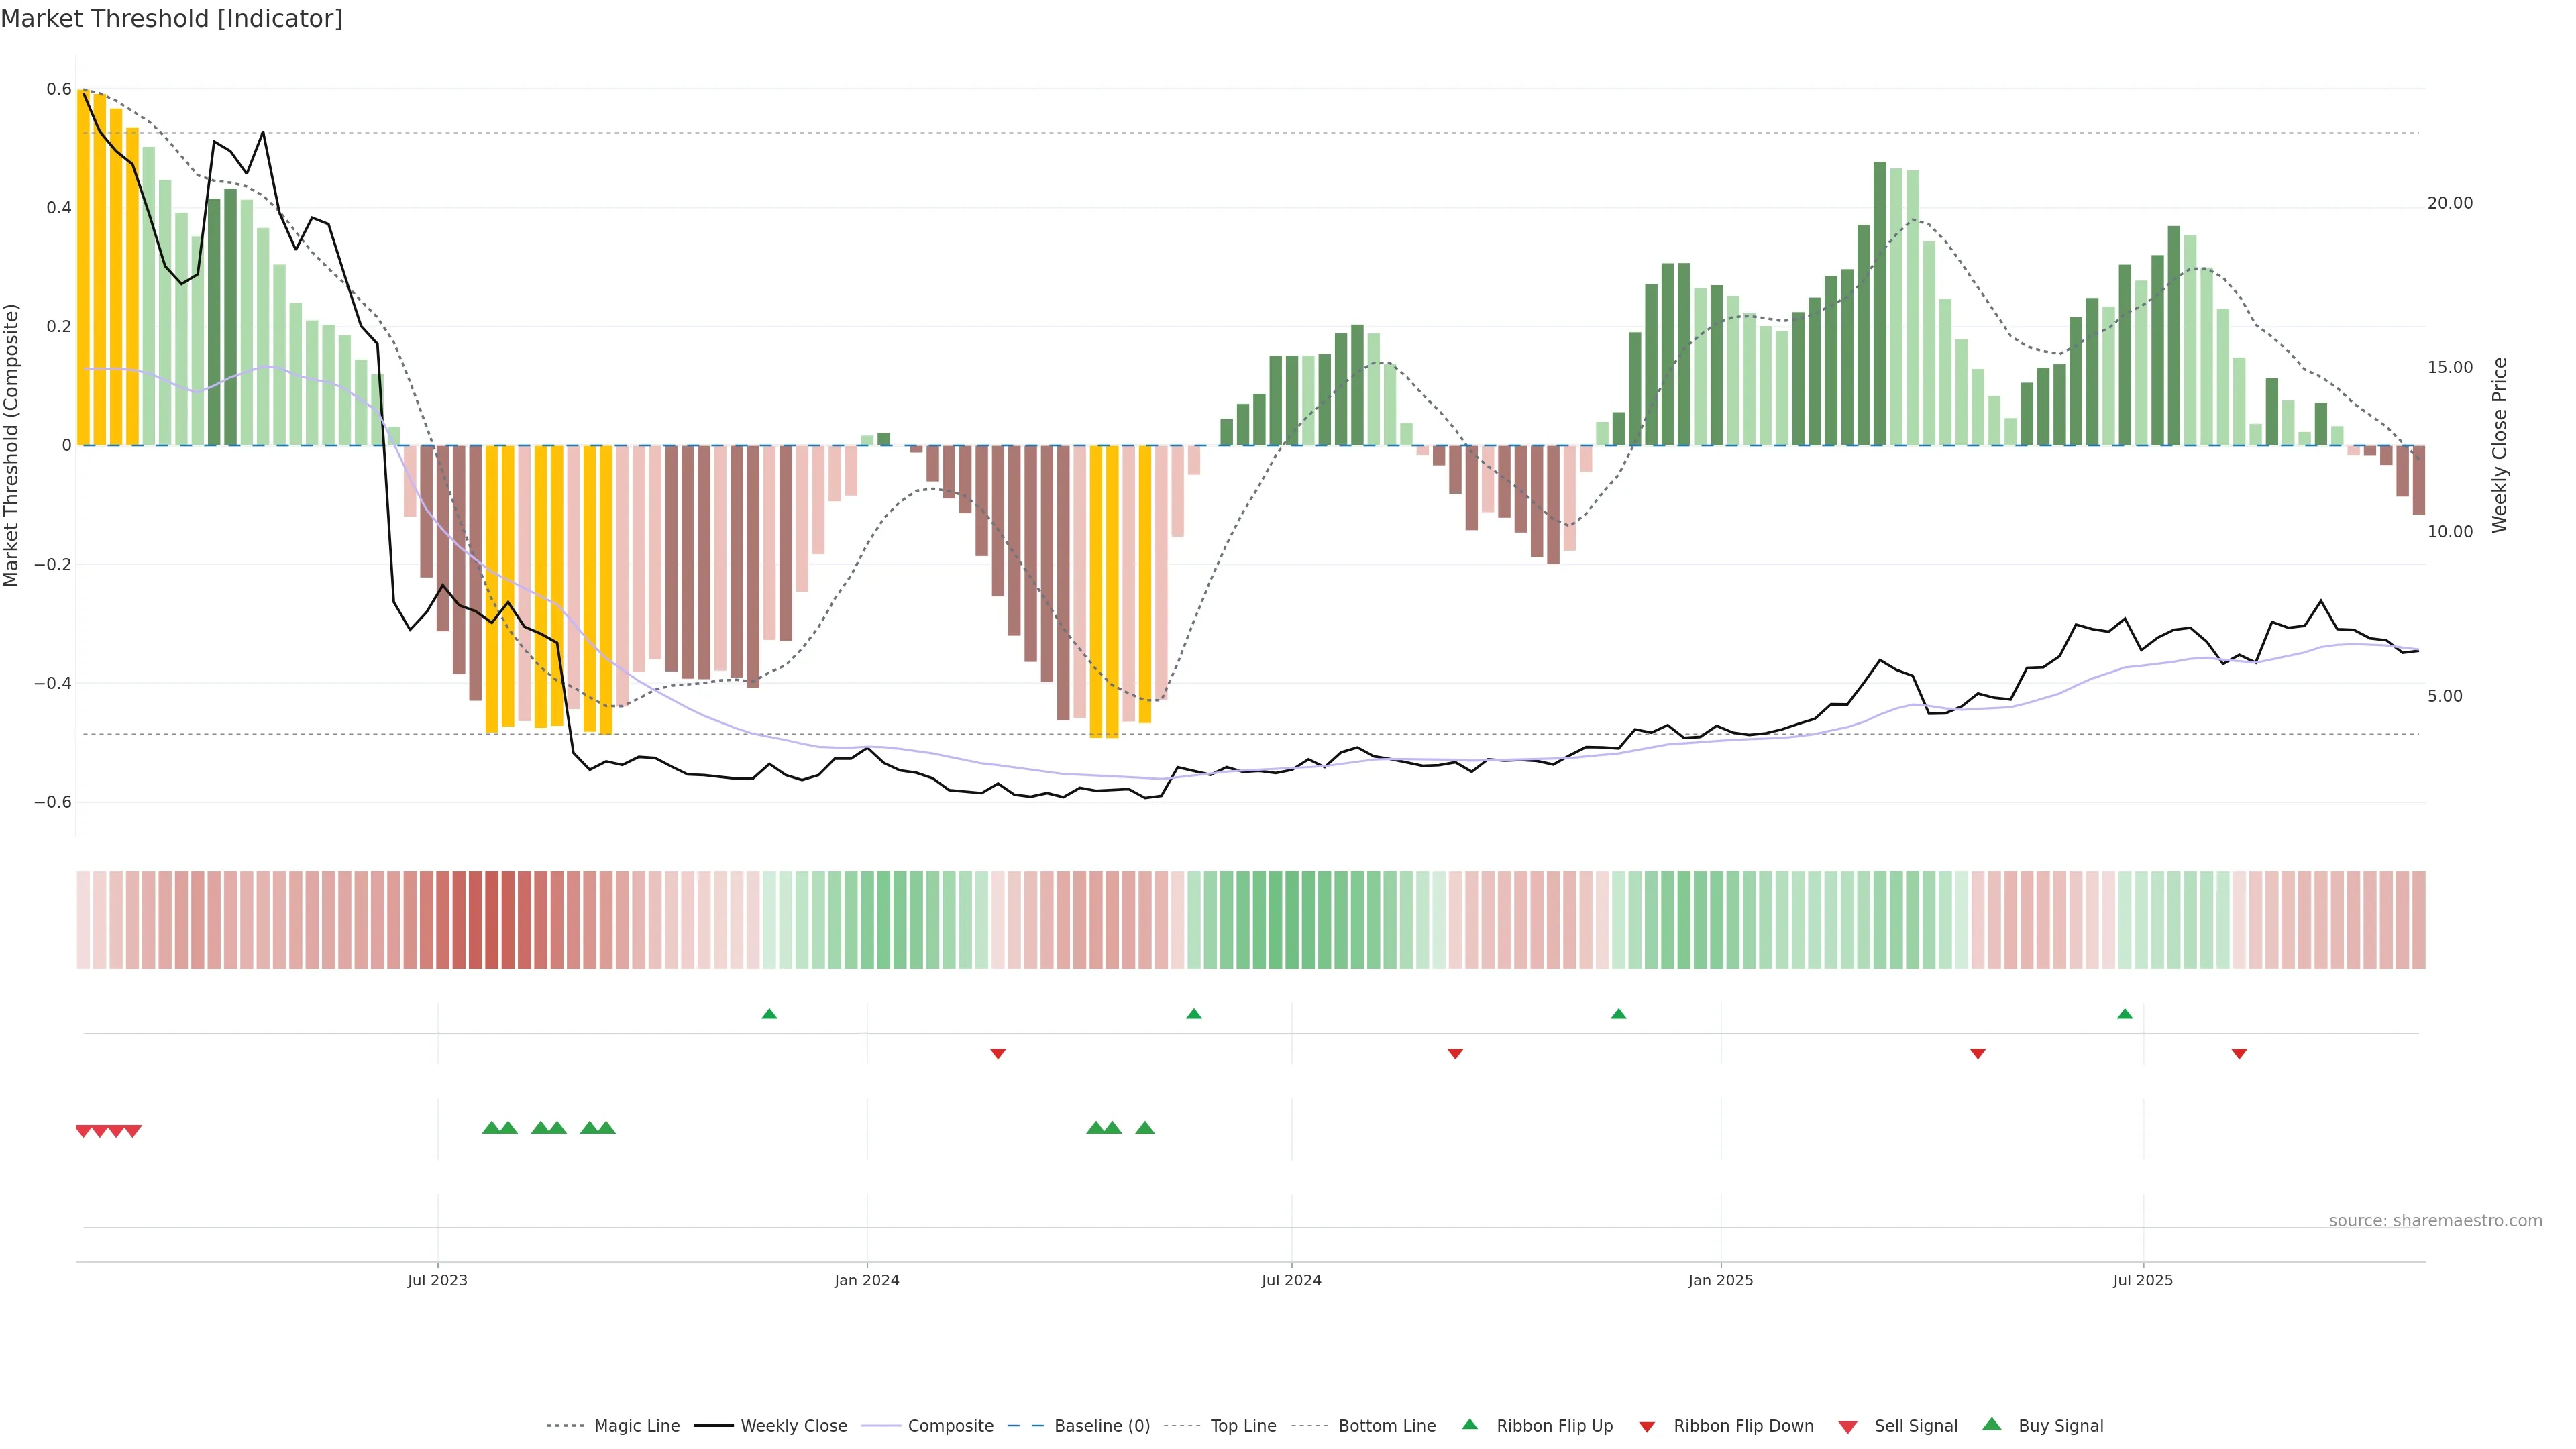Click the first green Ribbon Flip Up marker in late 2023
Viewport: 2576px width, 1449px height.
[769, 1014]
